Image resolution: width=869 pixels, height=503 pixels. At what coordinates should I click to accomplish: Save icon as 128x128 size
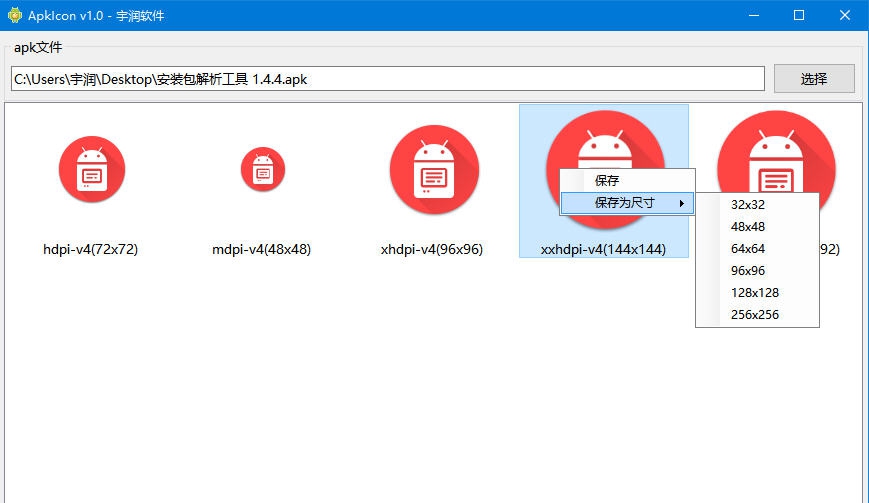pyautogui.click(x=757, y=292)
